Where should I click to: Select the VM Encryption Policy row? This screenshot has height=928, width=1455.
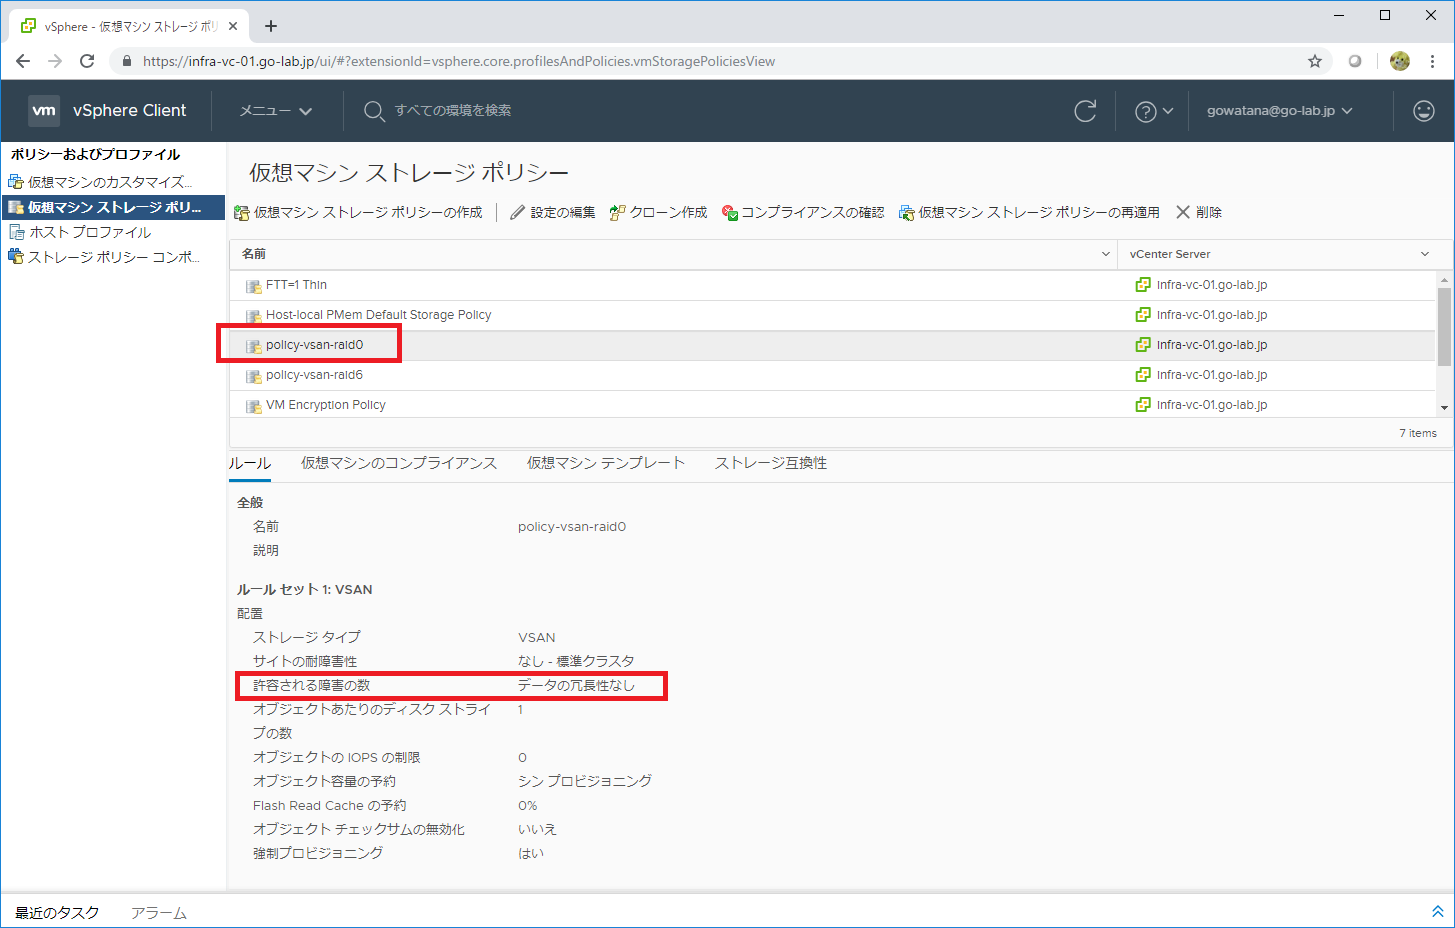tap(832, 405)
